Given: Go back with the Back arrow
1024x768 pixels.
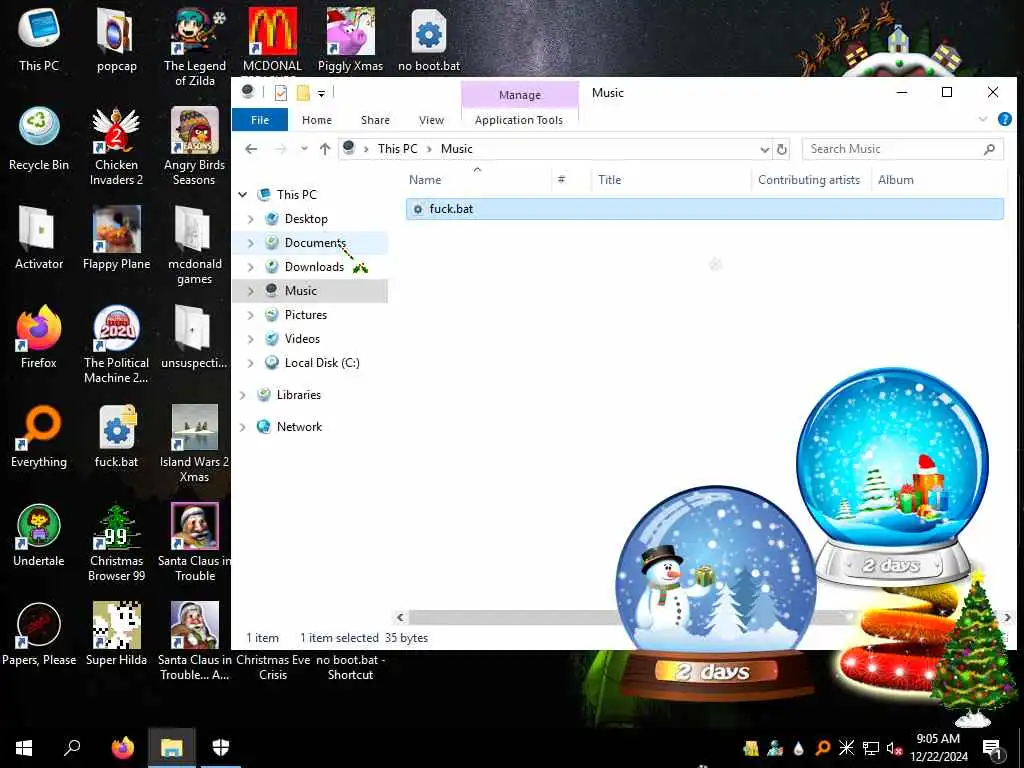Looking at the screenshot, I should (x=251, y=149).
